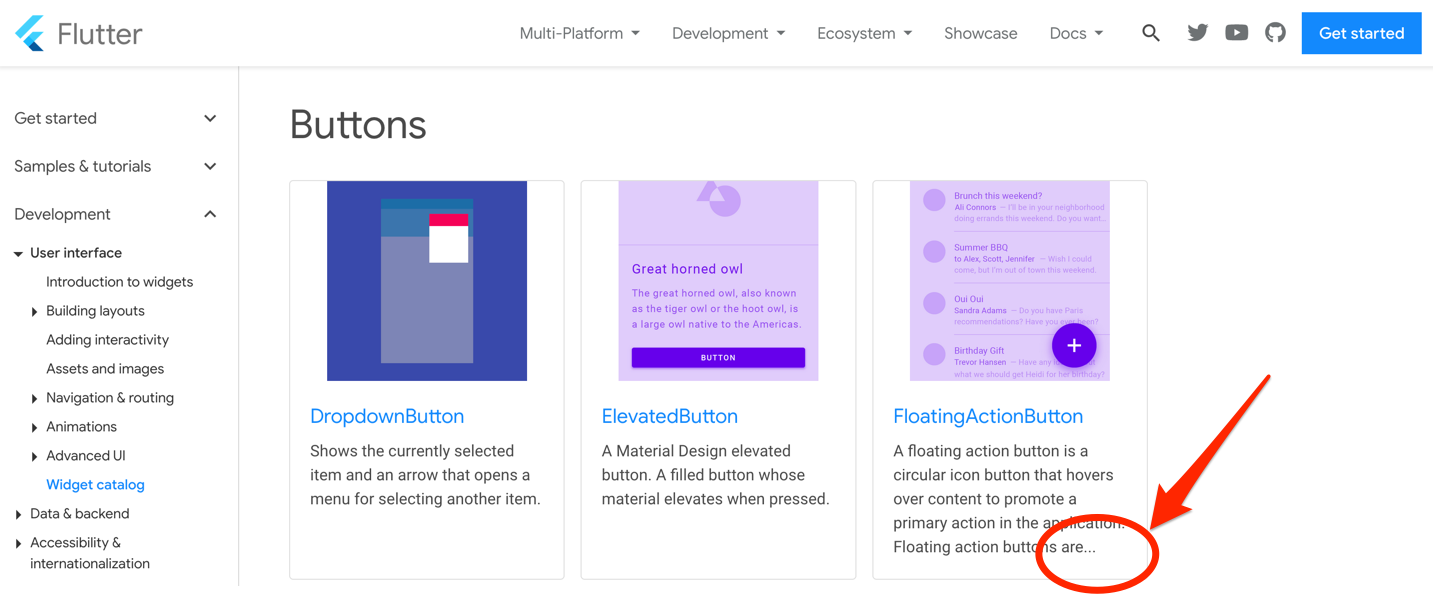Expand the Advanced UI tree arrow

point(34,457)
